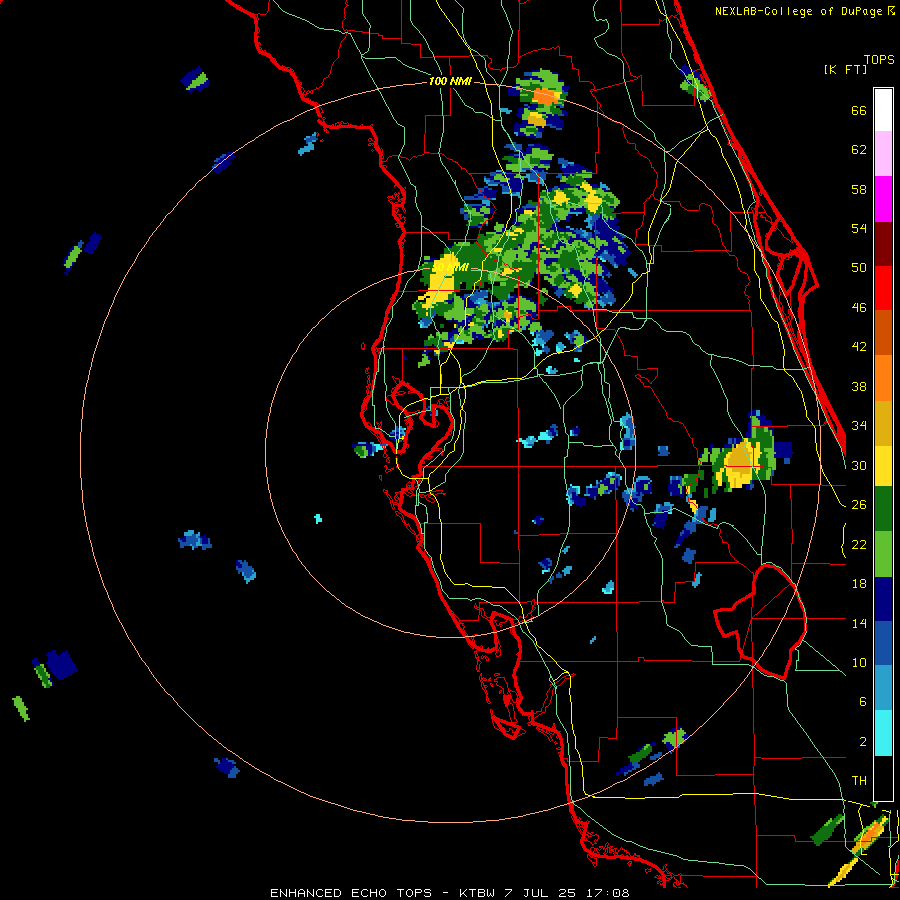The width and height of the screenshot is (900, 900).
Task: Select the light pink legend color segment
Action: [x=883, y=154]
